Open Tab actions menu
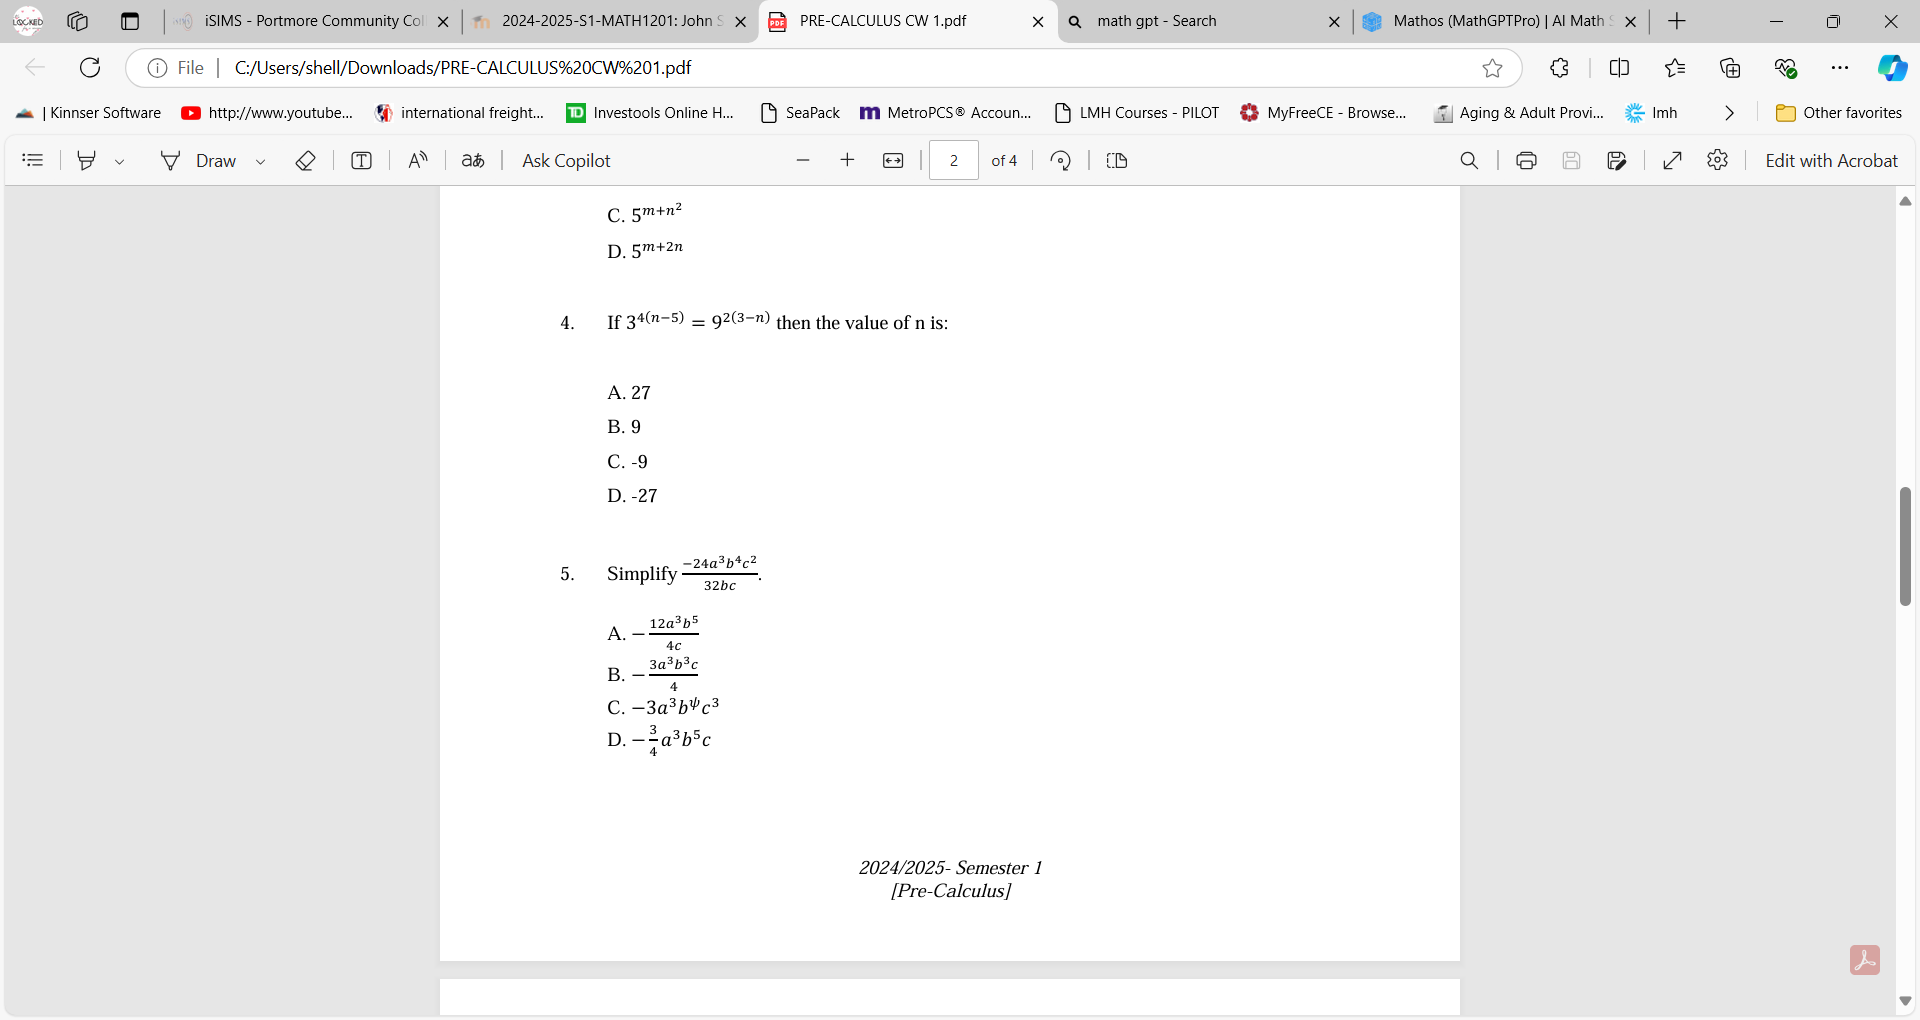The image size is (1920, 1020). pos(130,21)
